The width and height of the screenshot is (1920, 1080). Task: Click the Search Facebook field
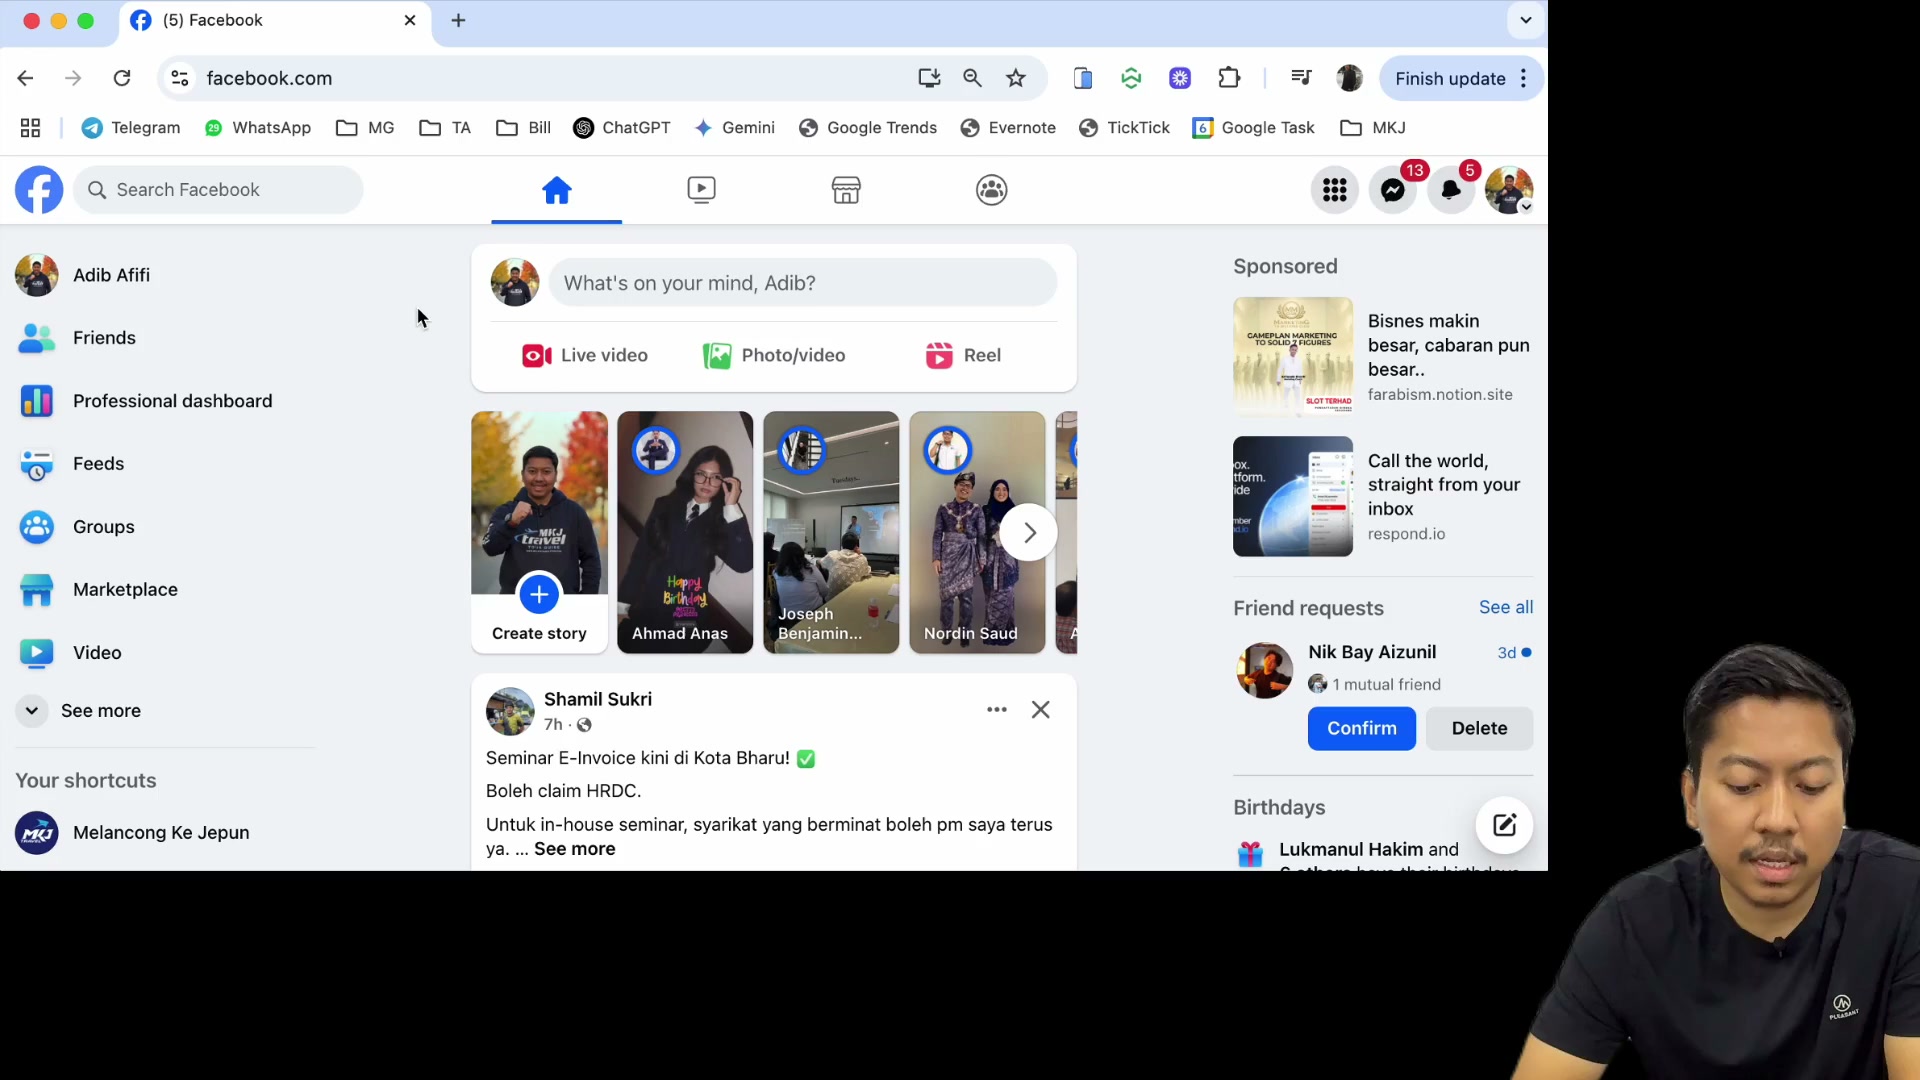point(218,190)
